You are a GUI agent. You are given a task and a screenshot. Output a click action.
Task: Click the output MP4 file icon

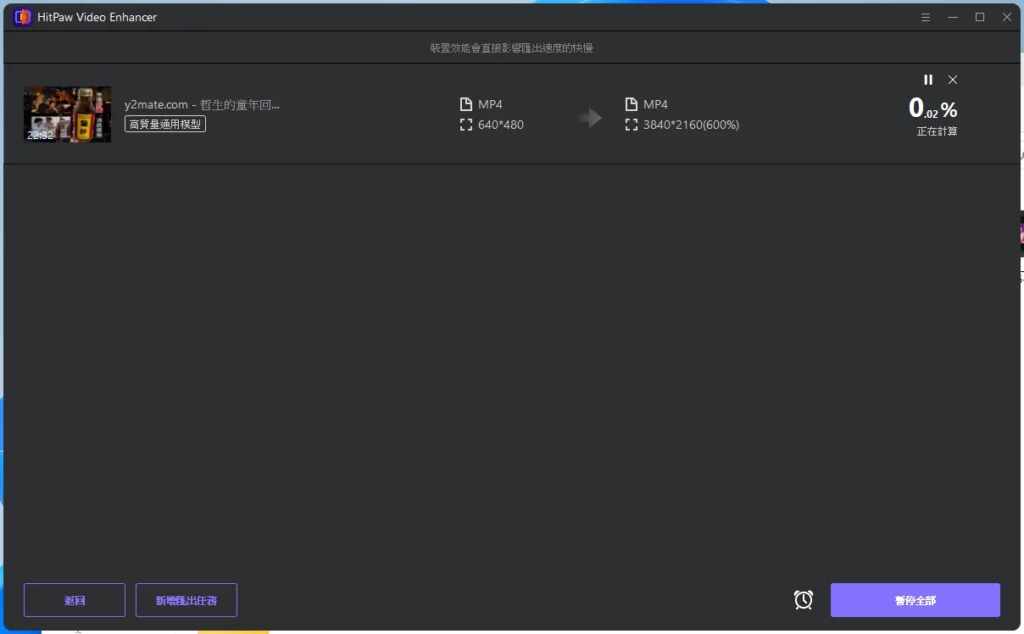(631, 104)
